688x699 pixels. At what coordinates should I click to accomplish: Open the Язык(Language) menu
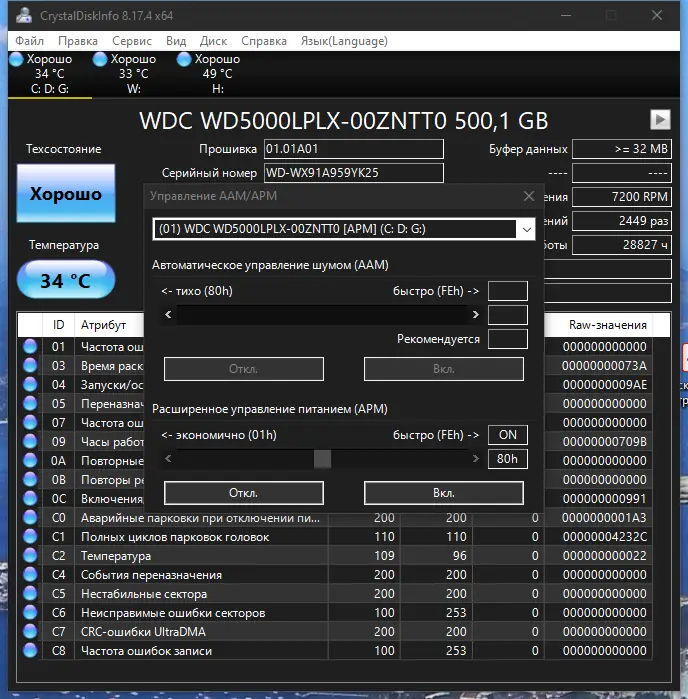[344, 41]
